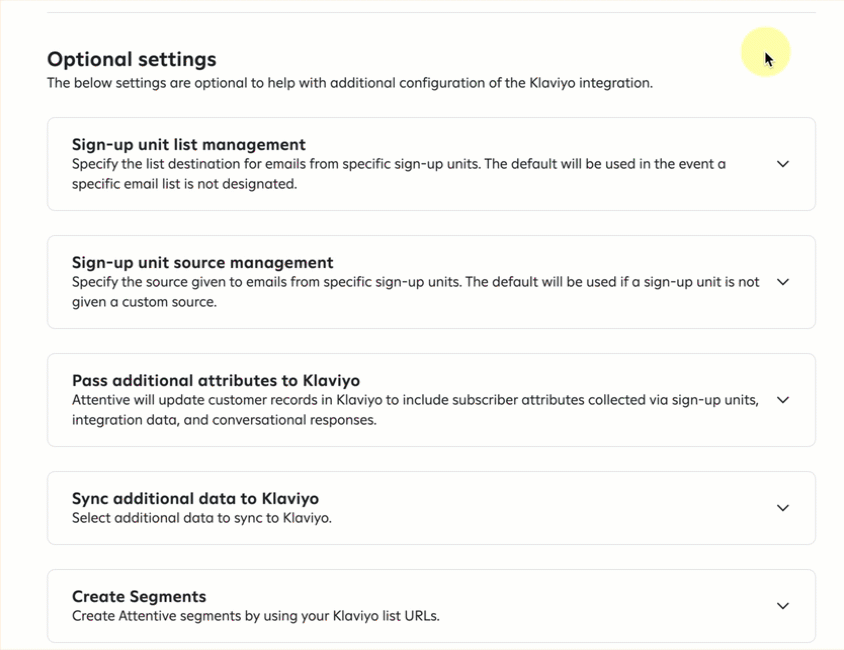Open Pass additional attributes chevron arrow
Screen dimensions: 844x650
point(783,400)
